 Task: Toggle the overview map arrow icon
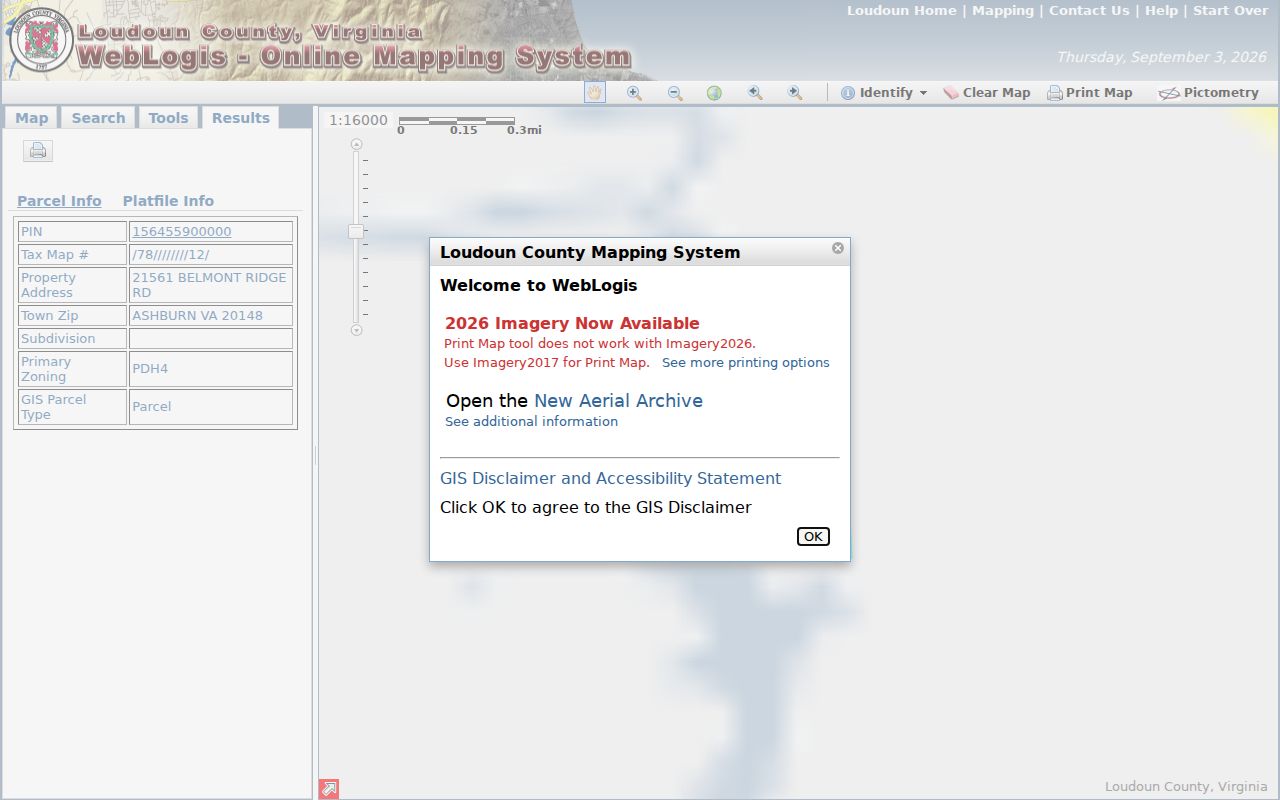(329, 789)
